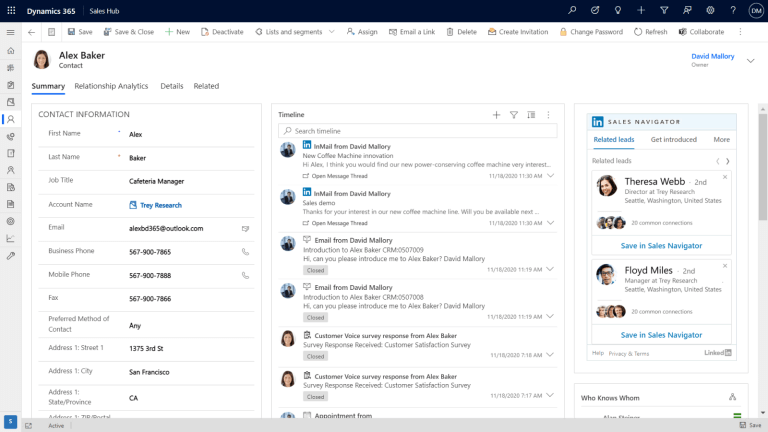
Task: Add a new timeline activity with plus icon
Action: tap(496, 115)
